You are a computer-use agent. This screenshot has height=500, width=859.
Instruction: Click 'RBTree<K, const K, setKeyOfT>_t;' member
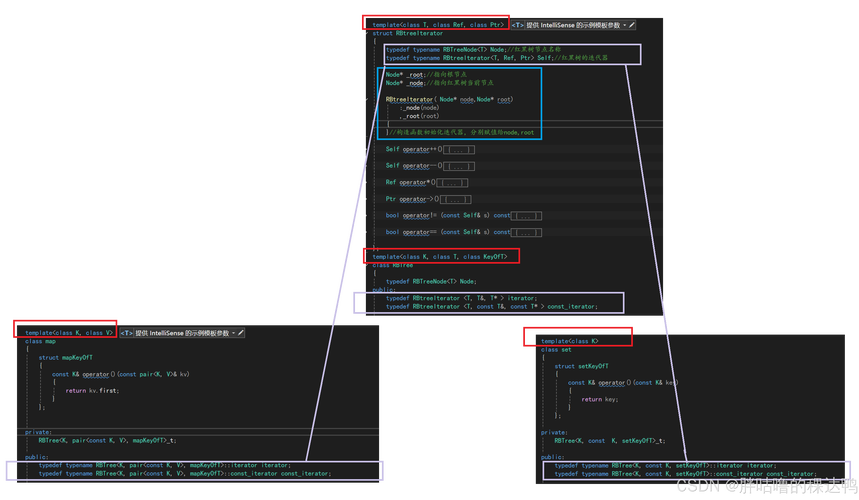click(610, 441)
